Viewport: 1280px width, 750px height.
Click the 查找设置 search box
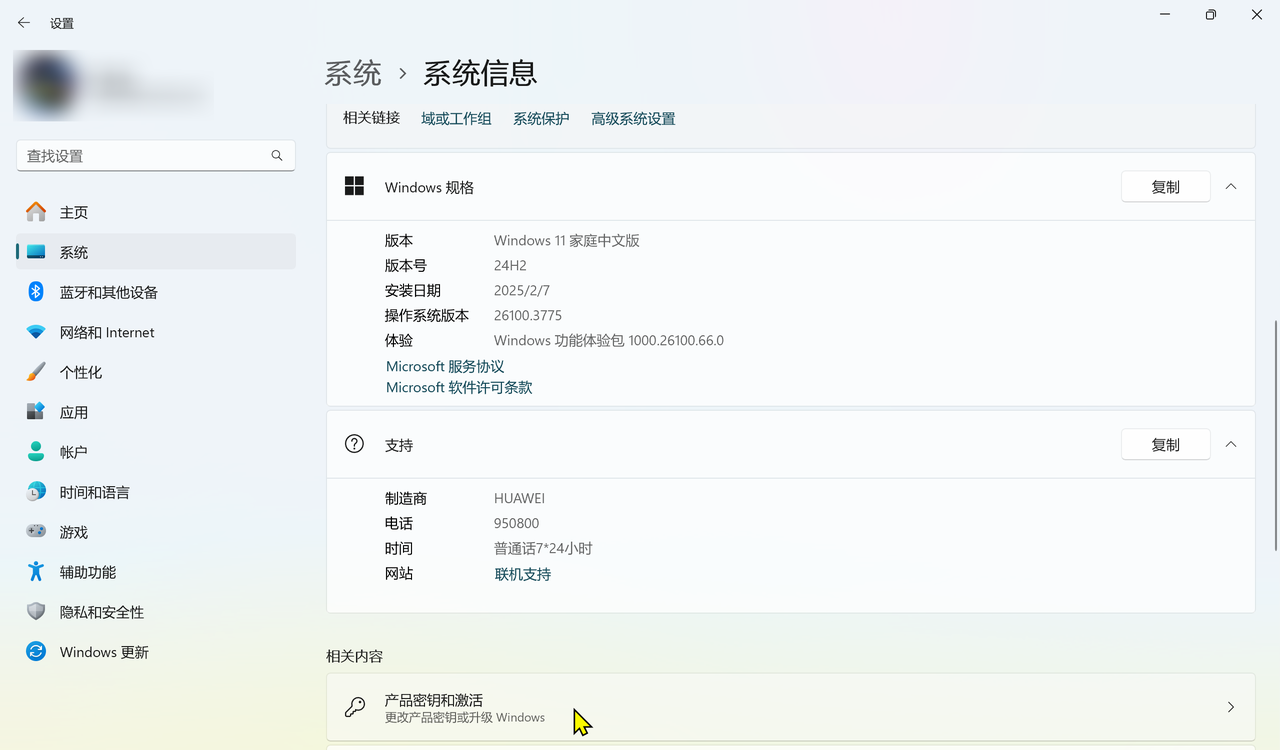(145, 156)
